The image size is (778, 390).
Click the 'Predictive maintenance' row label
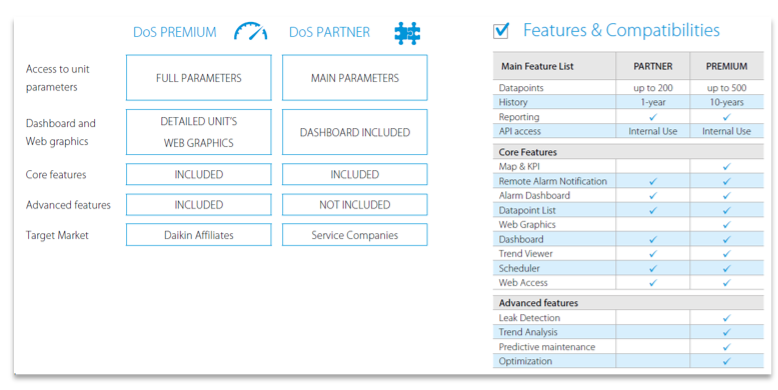[547, 347]
